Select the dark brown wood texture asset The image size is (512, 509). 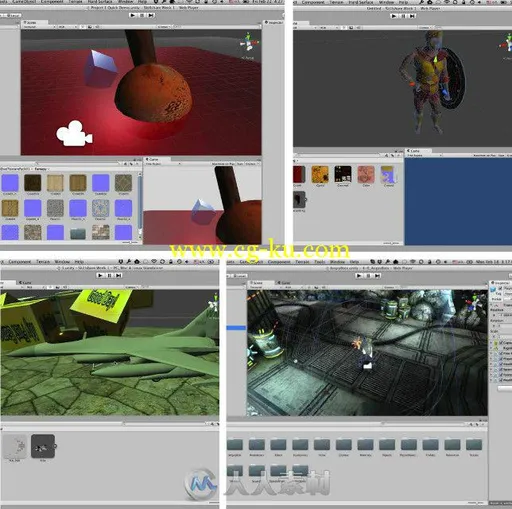pyautogui.click(x=33, y=183)
